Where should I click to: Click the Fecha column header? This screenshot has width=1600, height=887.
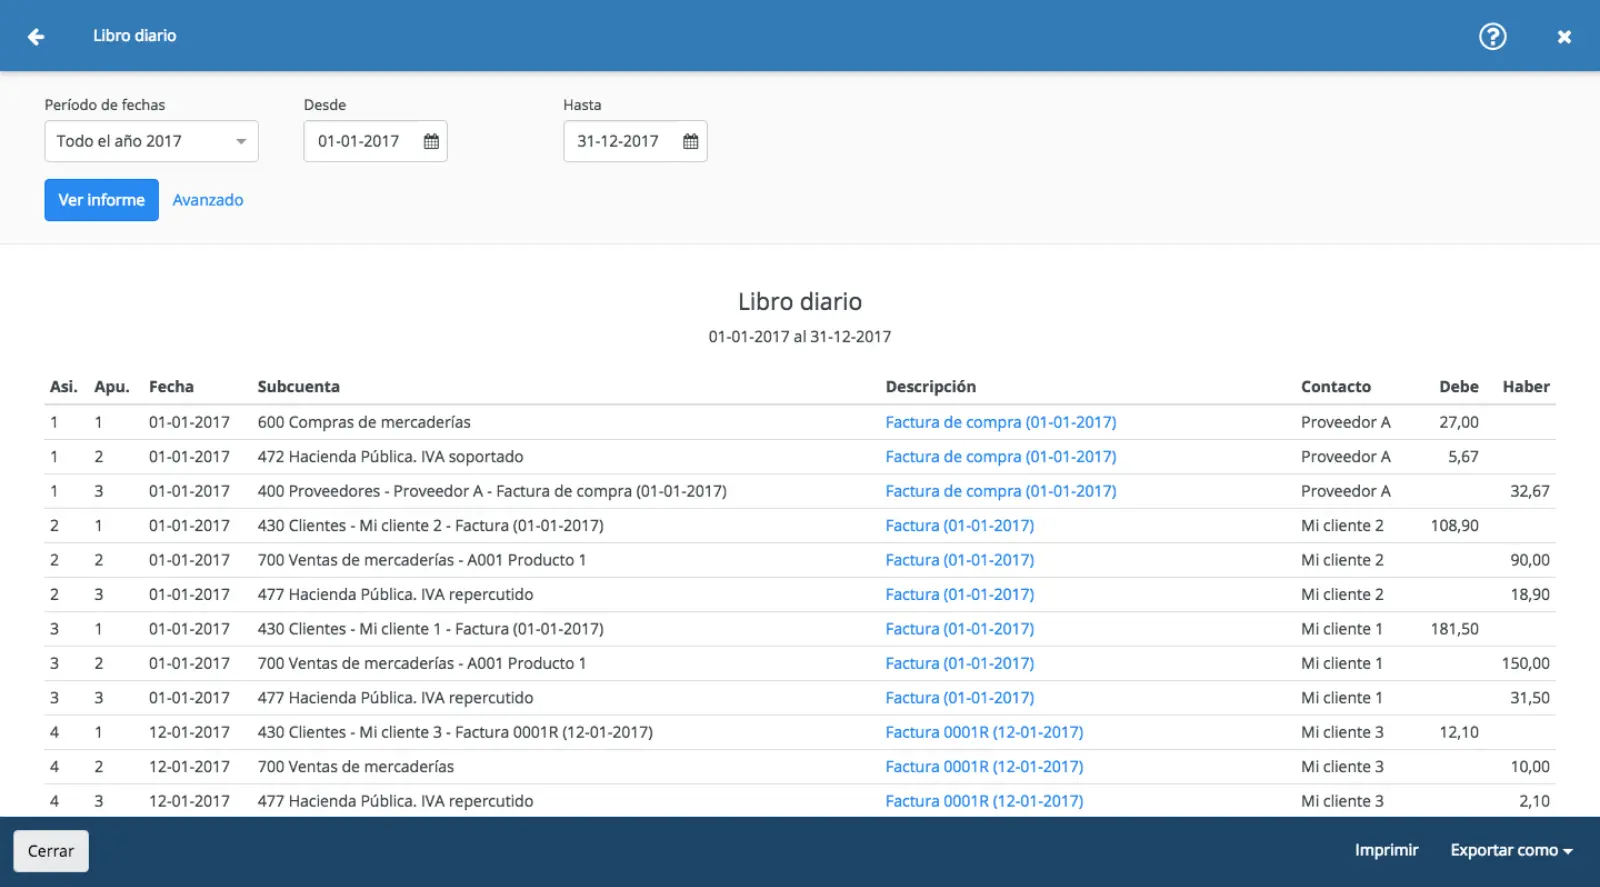coord(171,387)
